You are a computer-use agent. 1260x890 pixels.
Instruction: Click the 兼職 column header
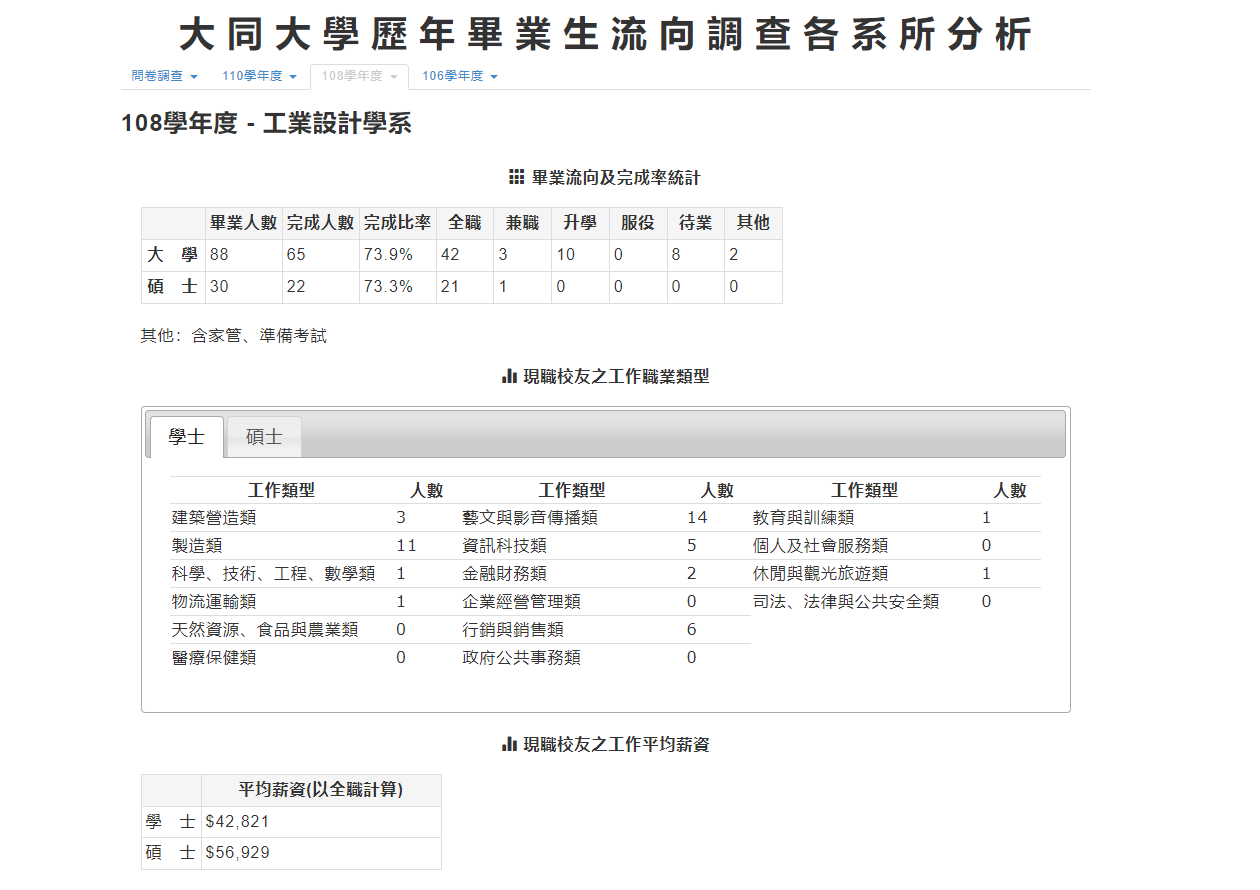tap(522, 223)
